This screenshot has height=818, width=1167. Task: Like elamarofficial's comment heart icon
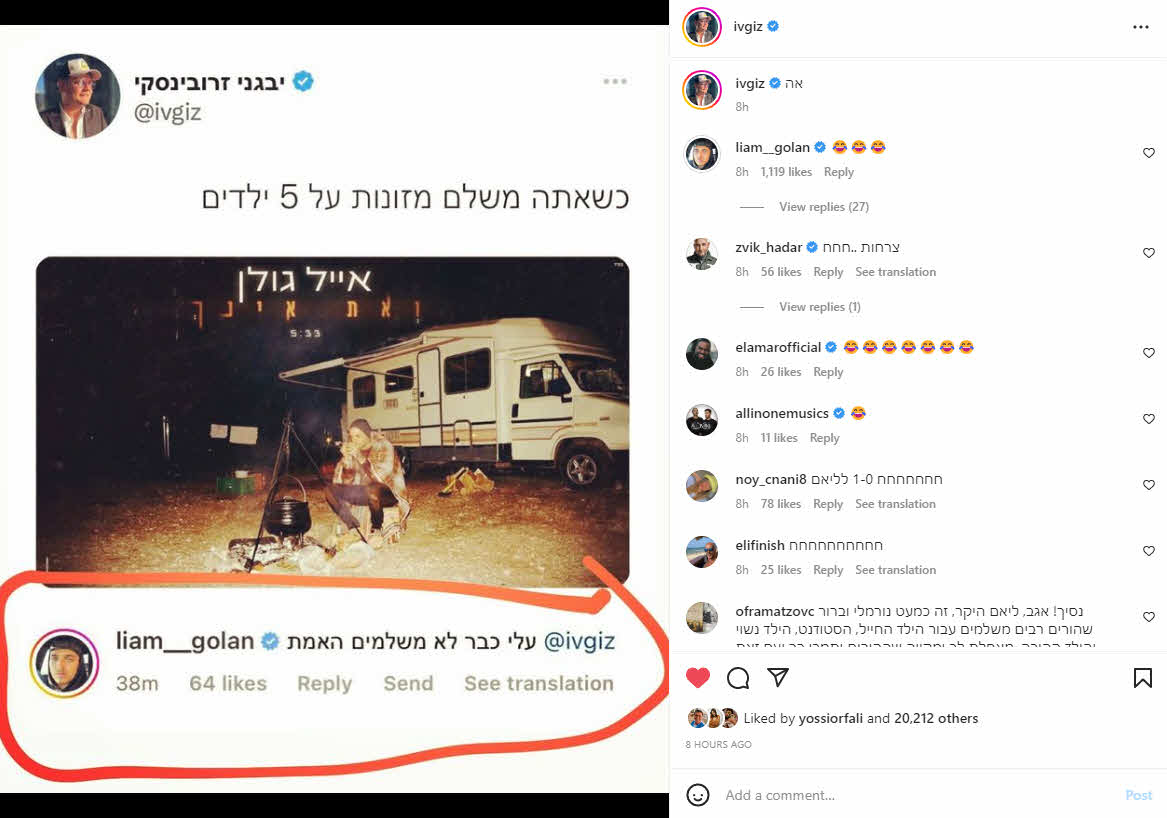click(1148, 352)
